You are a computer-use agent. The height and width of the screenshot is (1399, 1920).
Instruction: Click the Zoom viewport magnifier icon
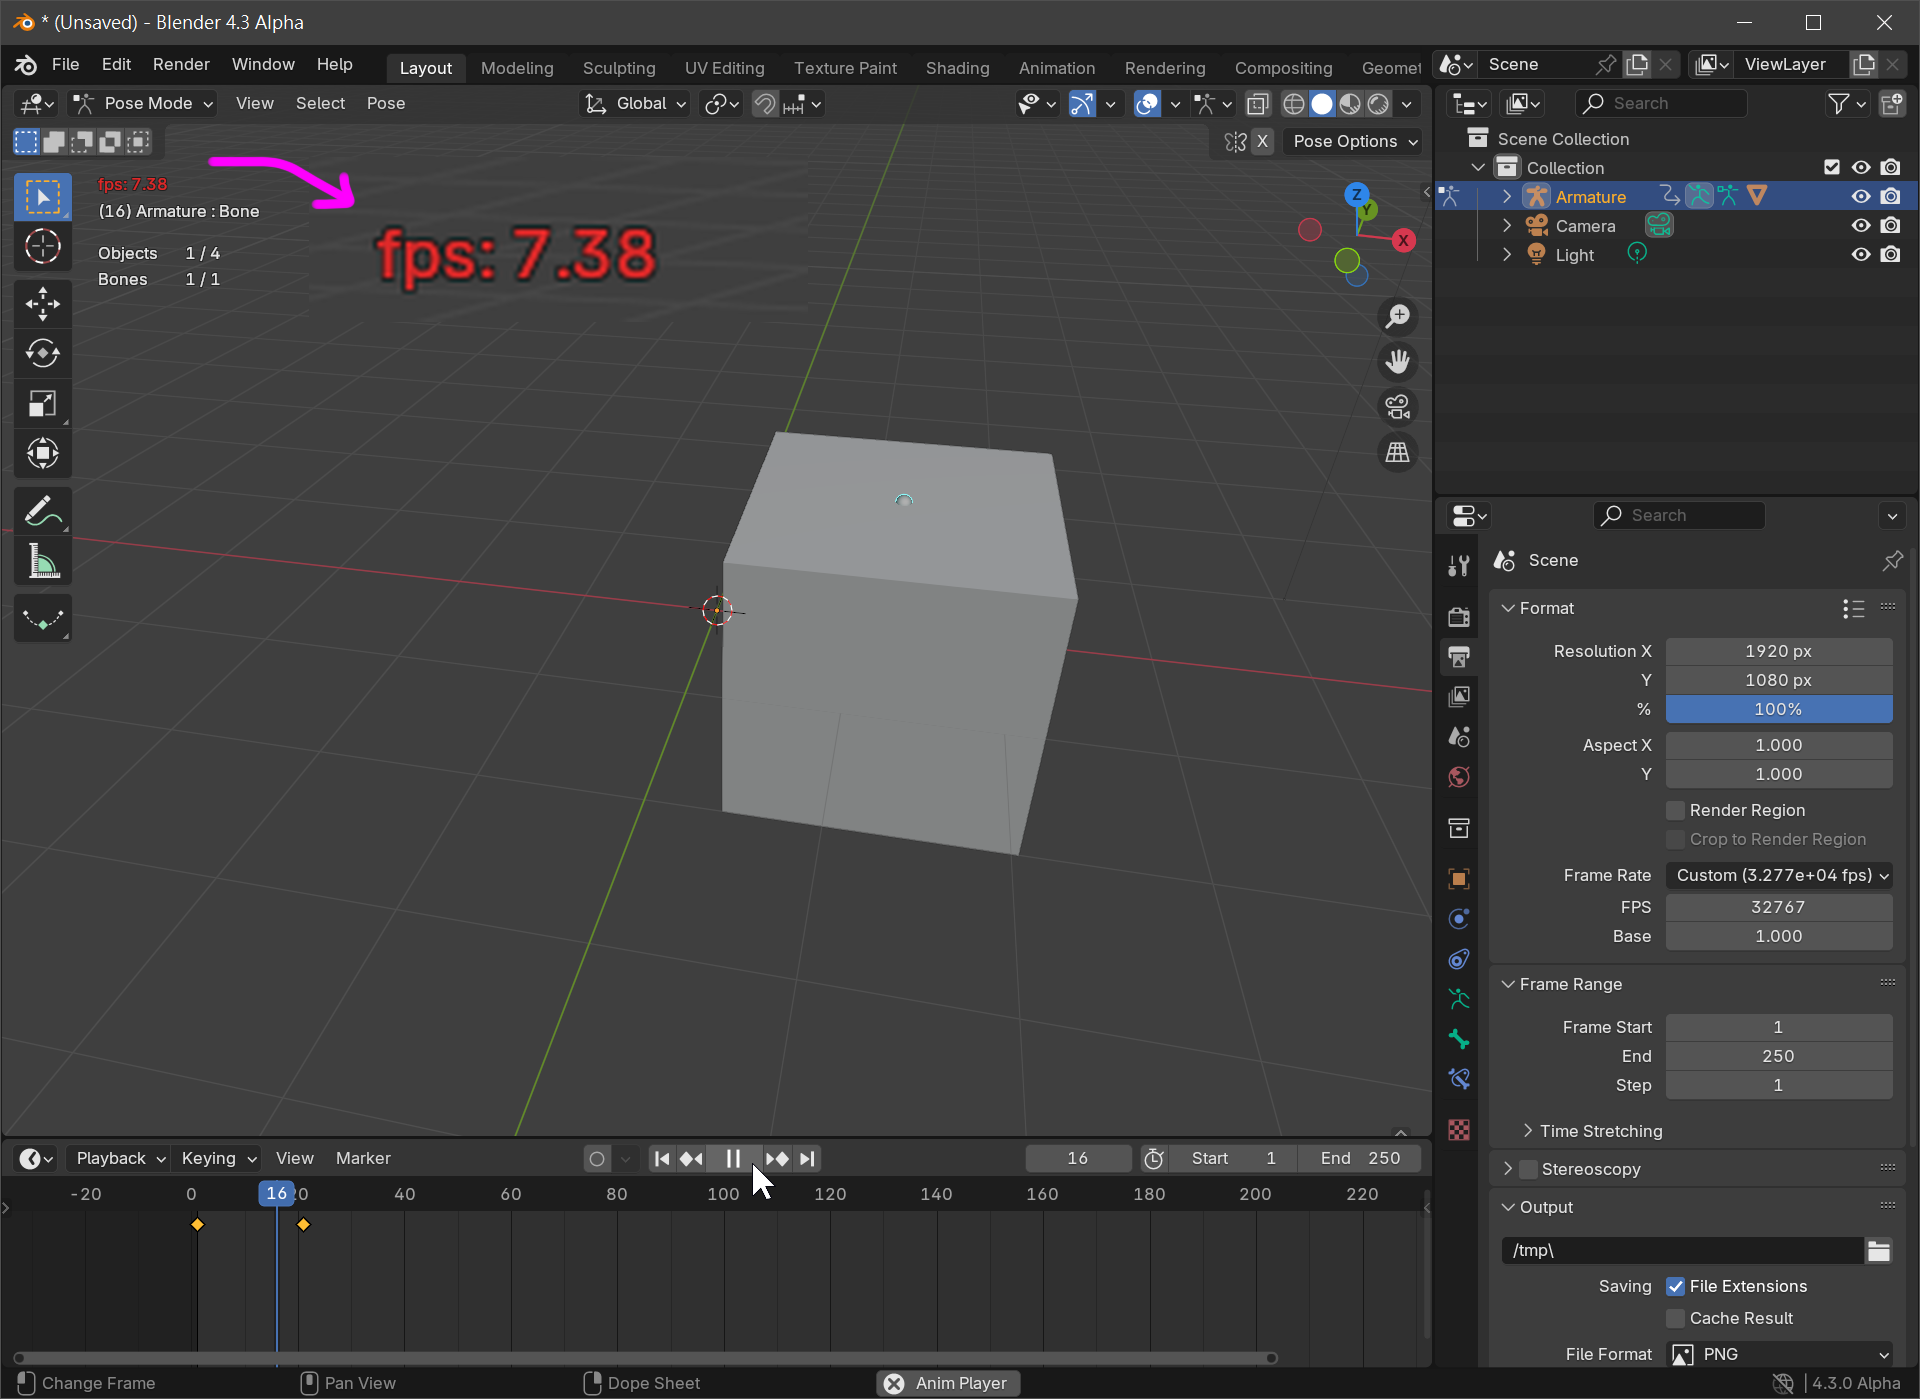[1397, 317]
